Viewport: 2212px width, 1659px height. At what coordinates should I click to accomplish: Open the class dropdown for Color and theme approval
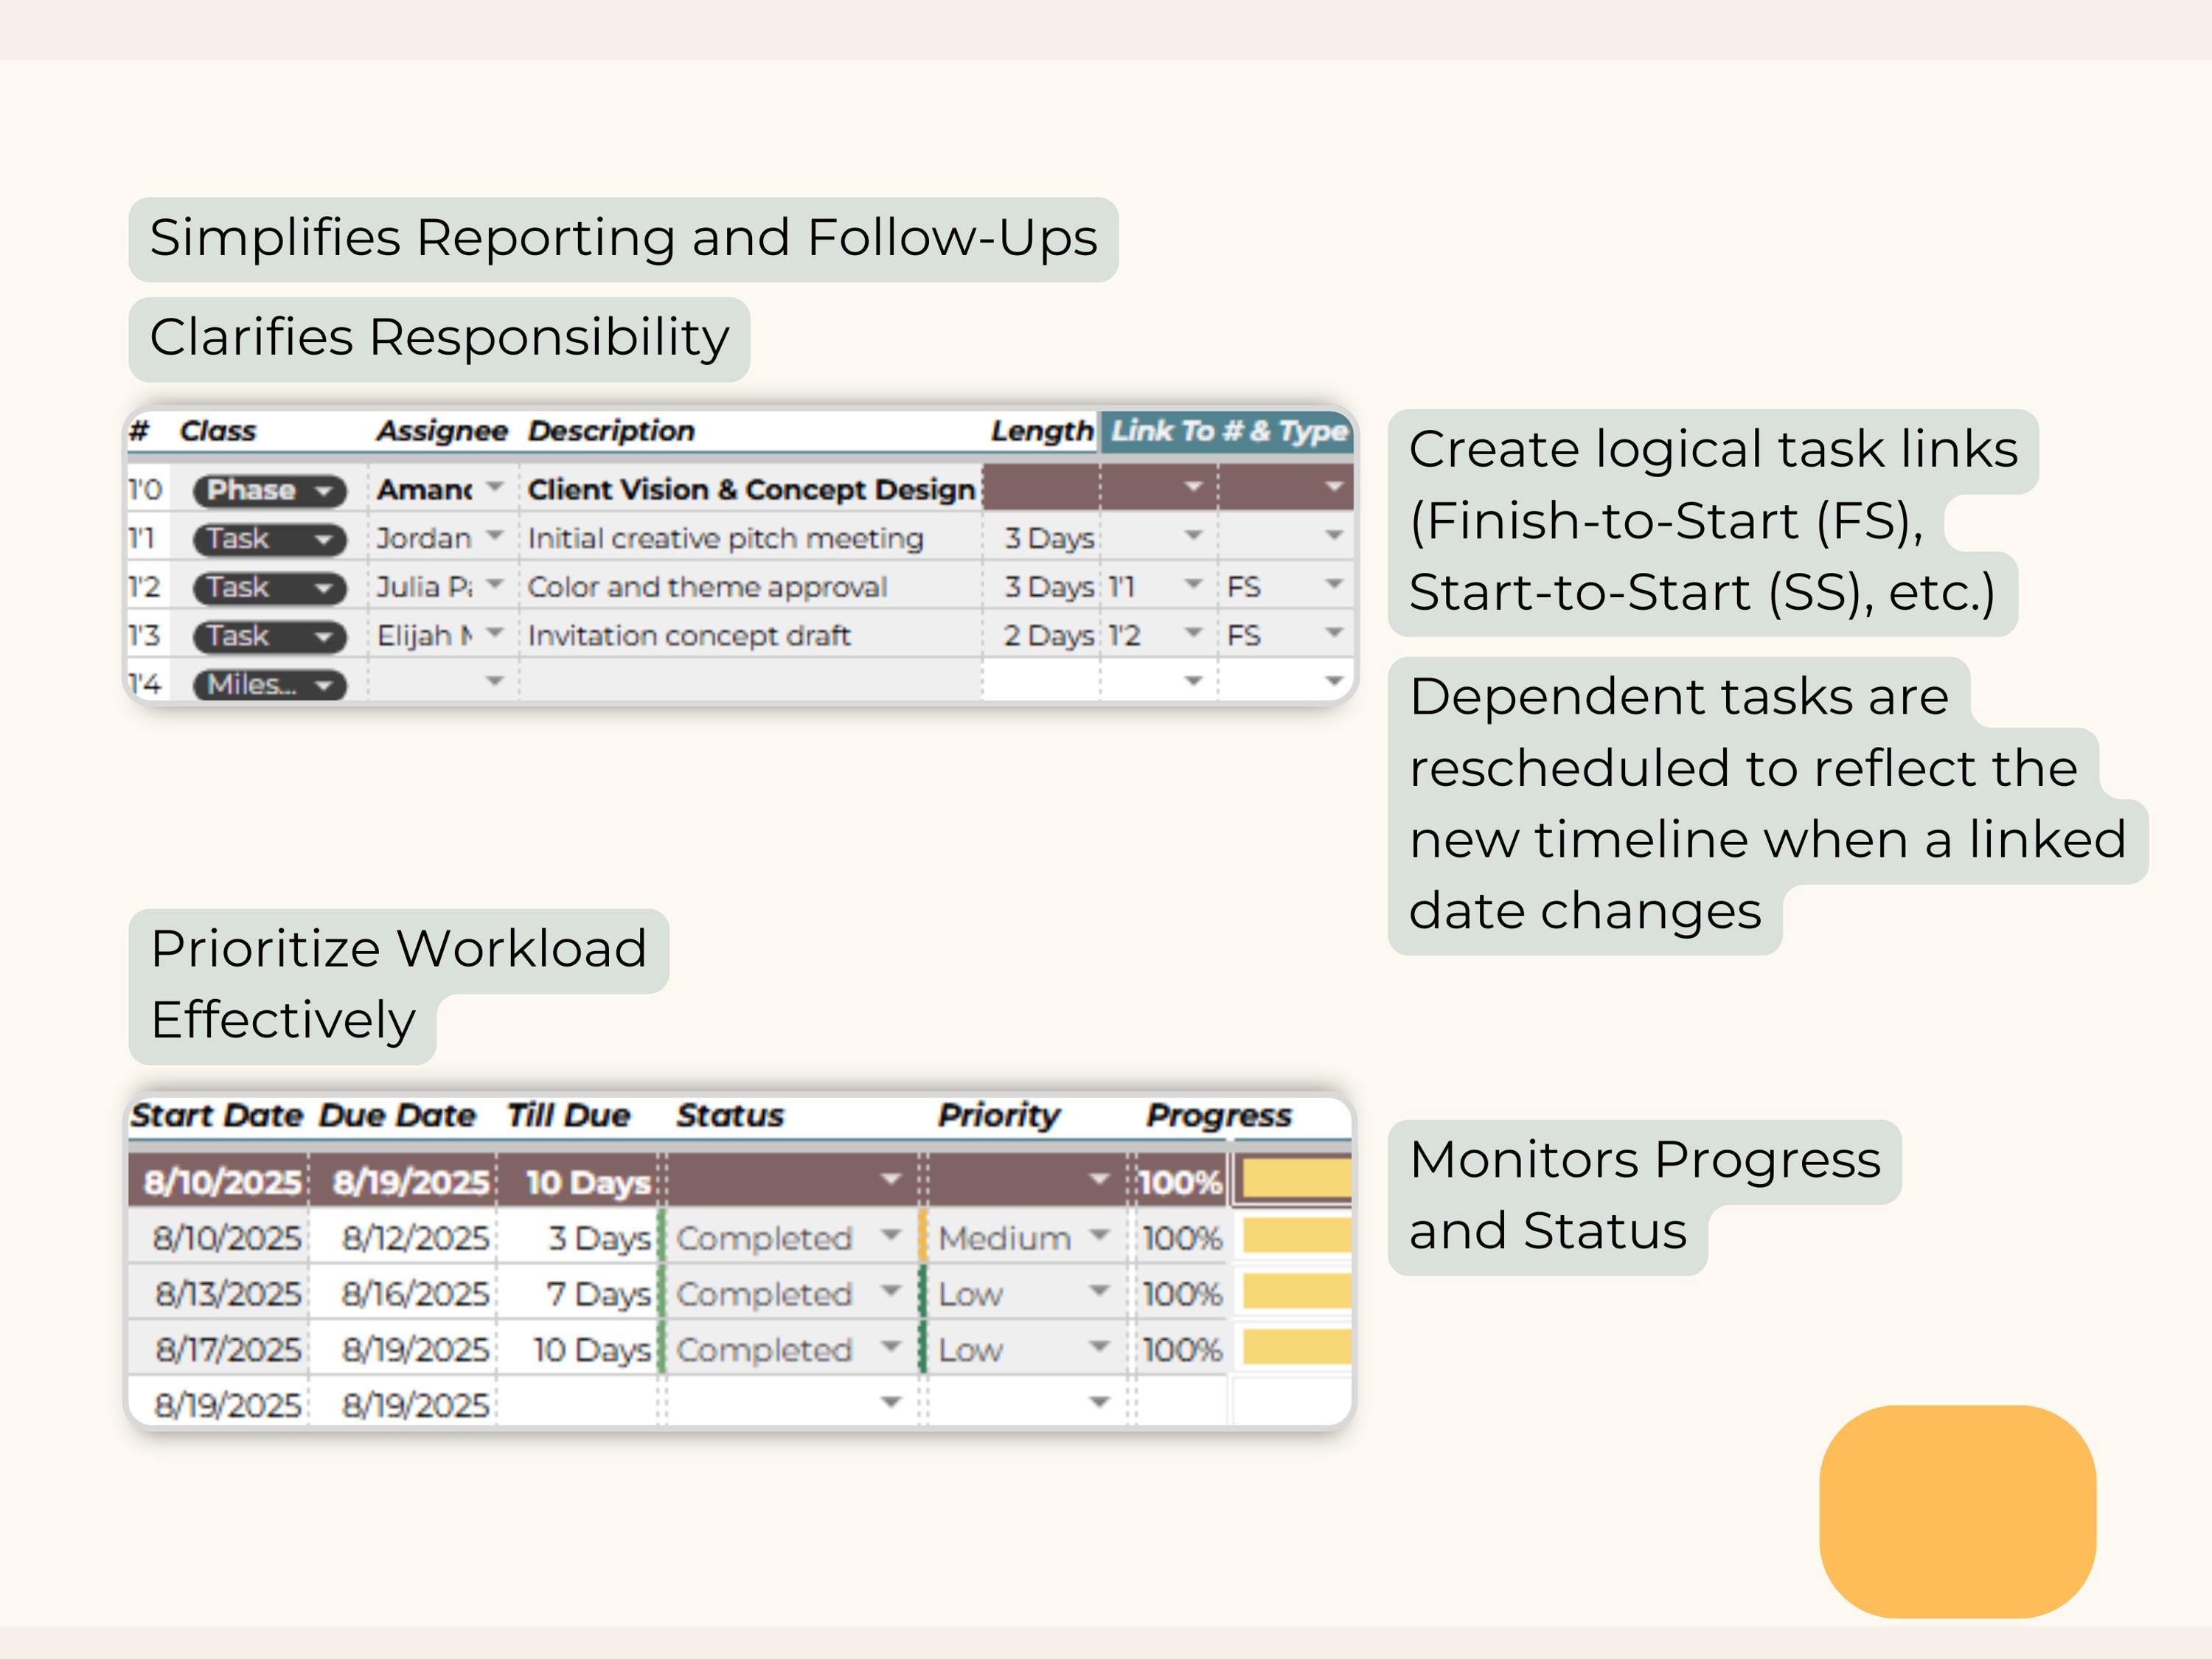269,588
